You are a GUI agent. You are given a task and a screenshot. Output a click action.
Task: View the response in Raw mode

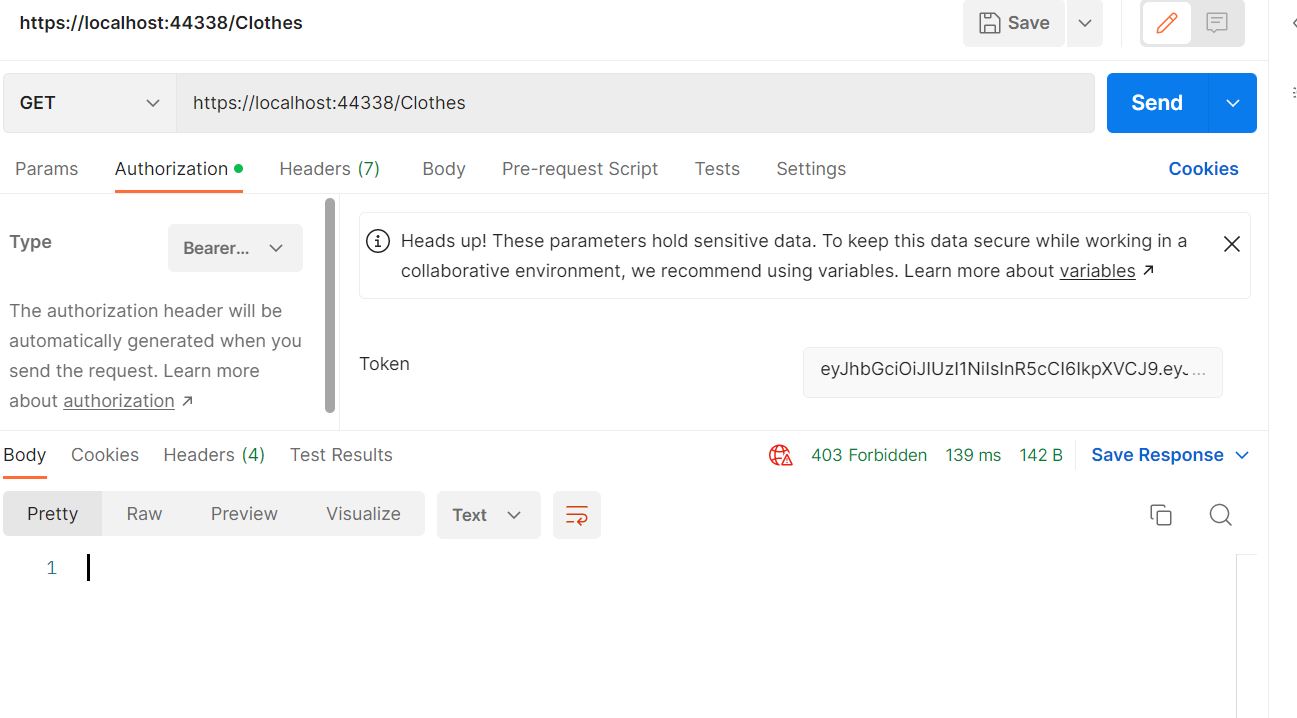143,514
